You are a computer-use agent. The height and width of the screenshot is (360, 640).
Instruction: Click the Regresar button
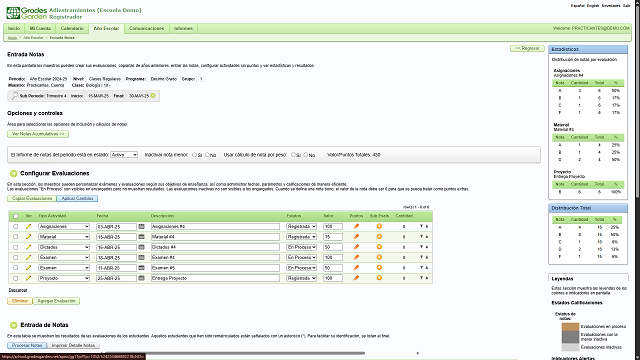(527, 48)
